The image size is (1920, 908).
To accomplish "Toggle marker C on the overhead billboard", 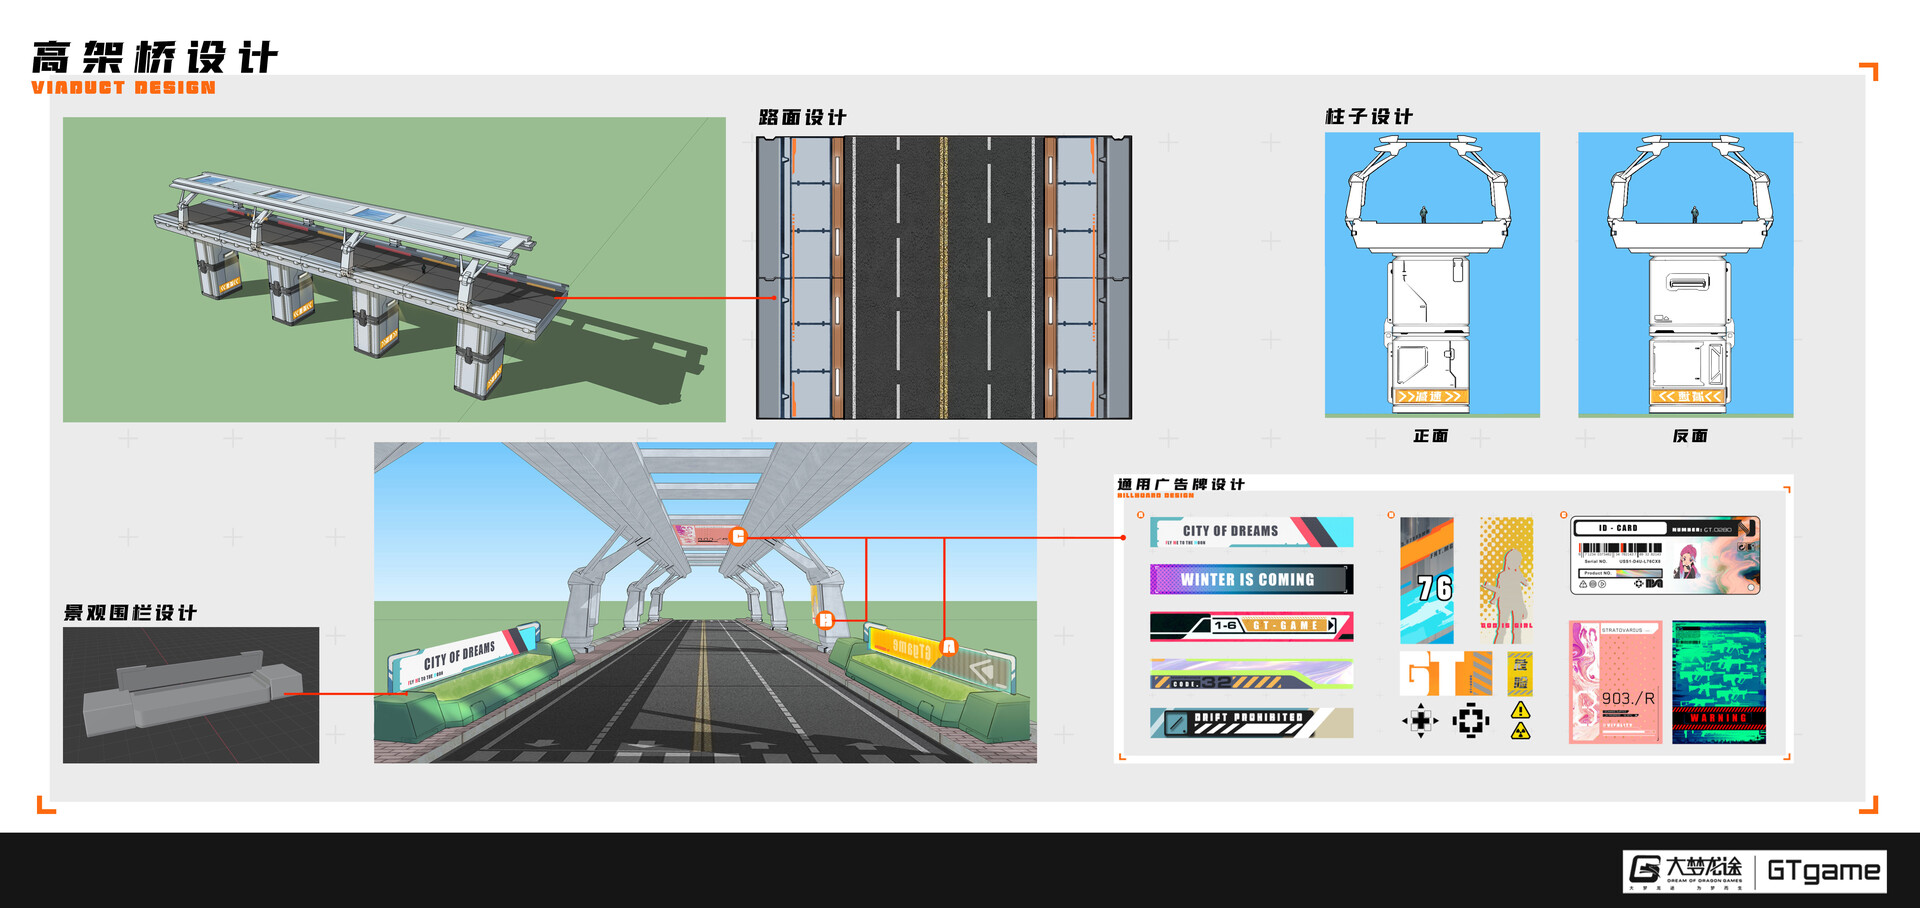I will [x=739, y=536].
